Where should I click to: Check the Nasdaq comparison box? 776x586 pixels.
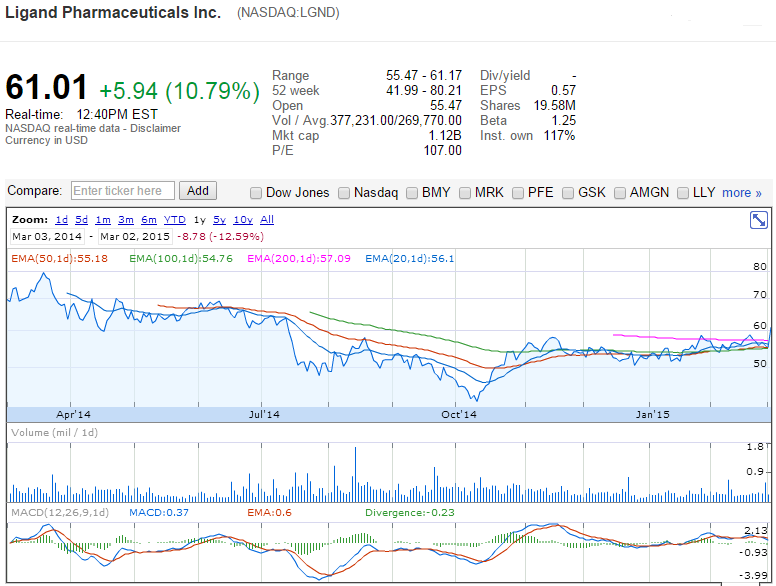pos(344,193)
